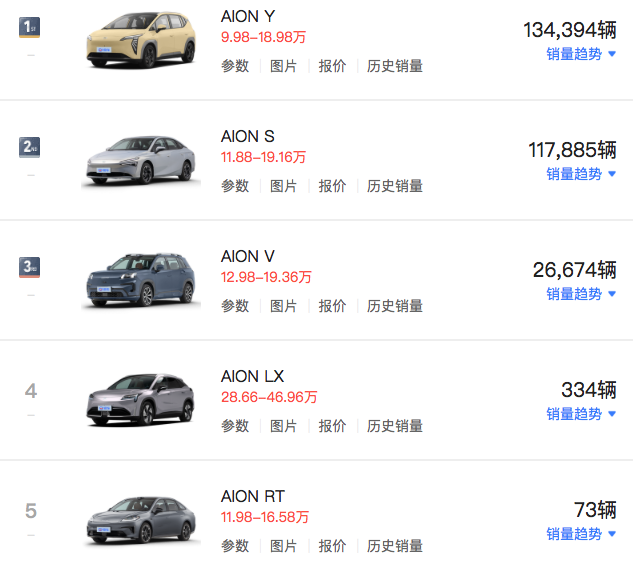
Task: Expand 销量趋势 for AION RT
Action: pos(581,534)
